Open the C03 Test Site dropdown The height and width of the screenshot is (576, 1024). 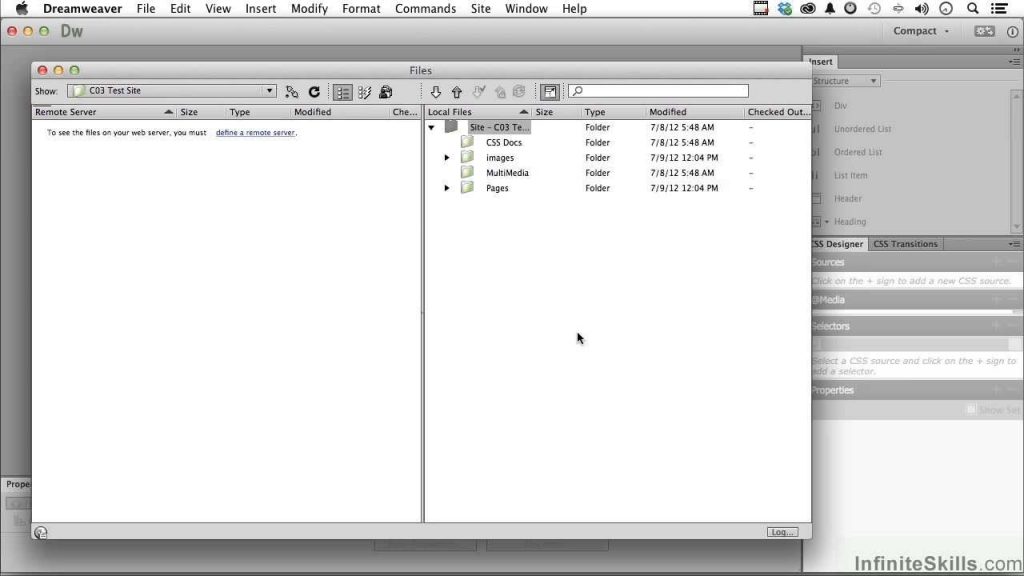[171, 91]
